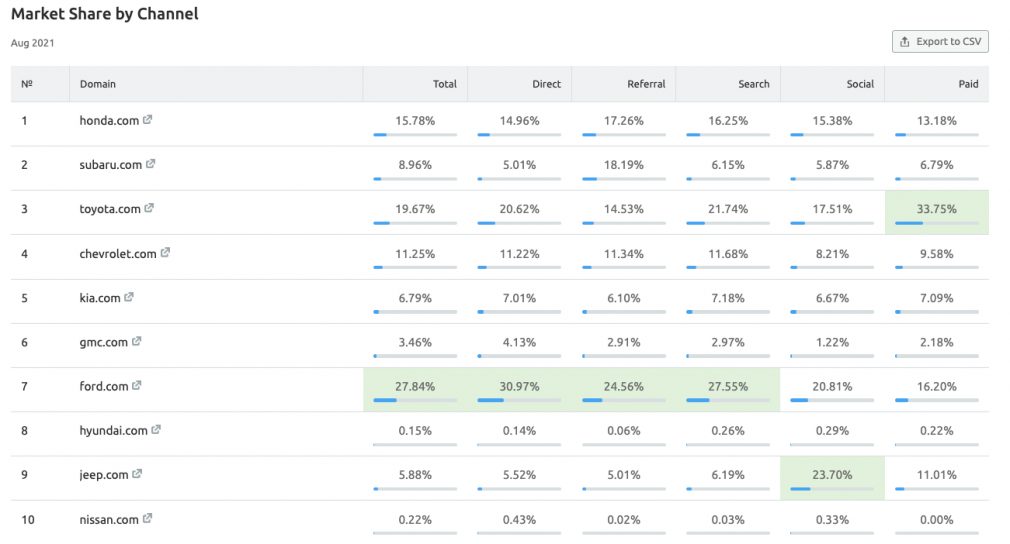Viewport: 1010px width, 544px height.
Task: Open the jeep.com domain link
Action: 104,475
